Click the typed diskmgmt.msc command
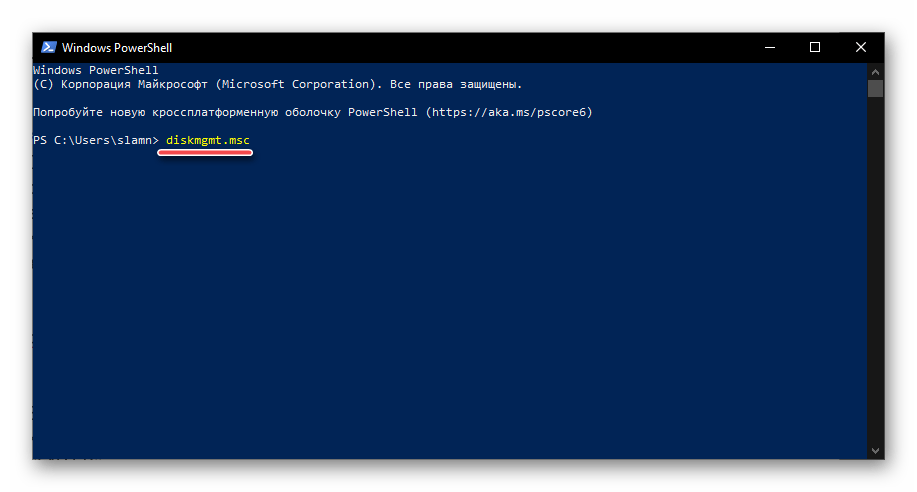The image size is (917, 492). click(x=207, y=141)
